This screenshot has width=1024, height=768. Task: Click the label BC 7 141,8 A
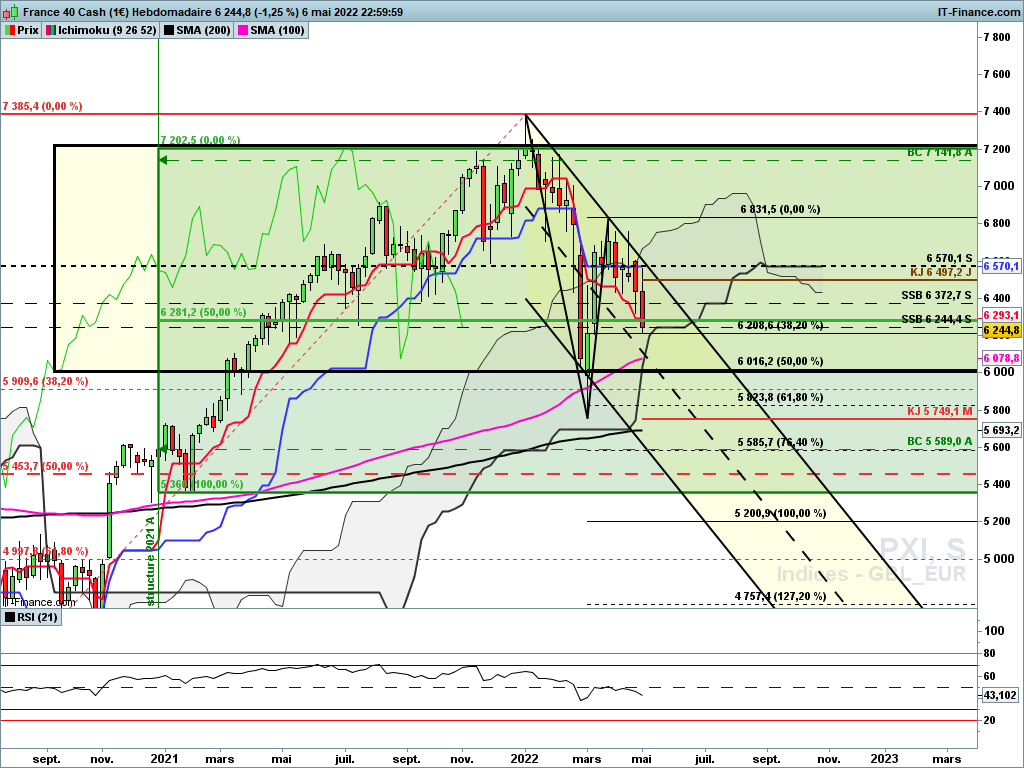tap(939, 152)
